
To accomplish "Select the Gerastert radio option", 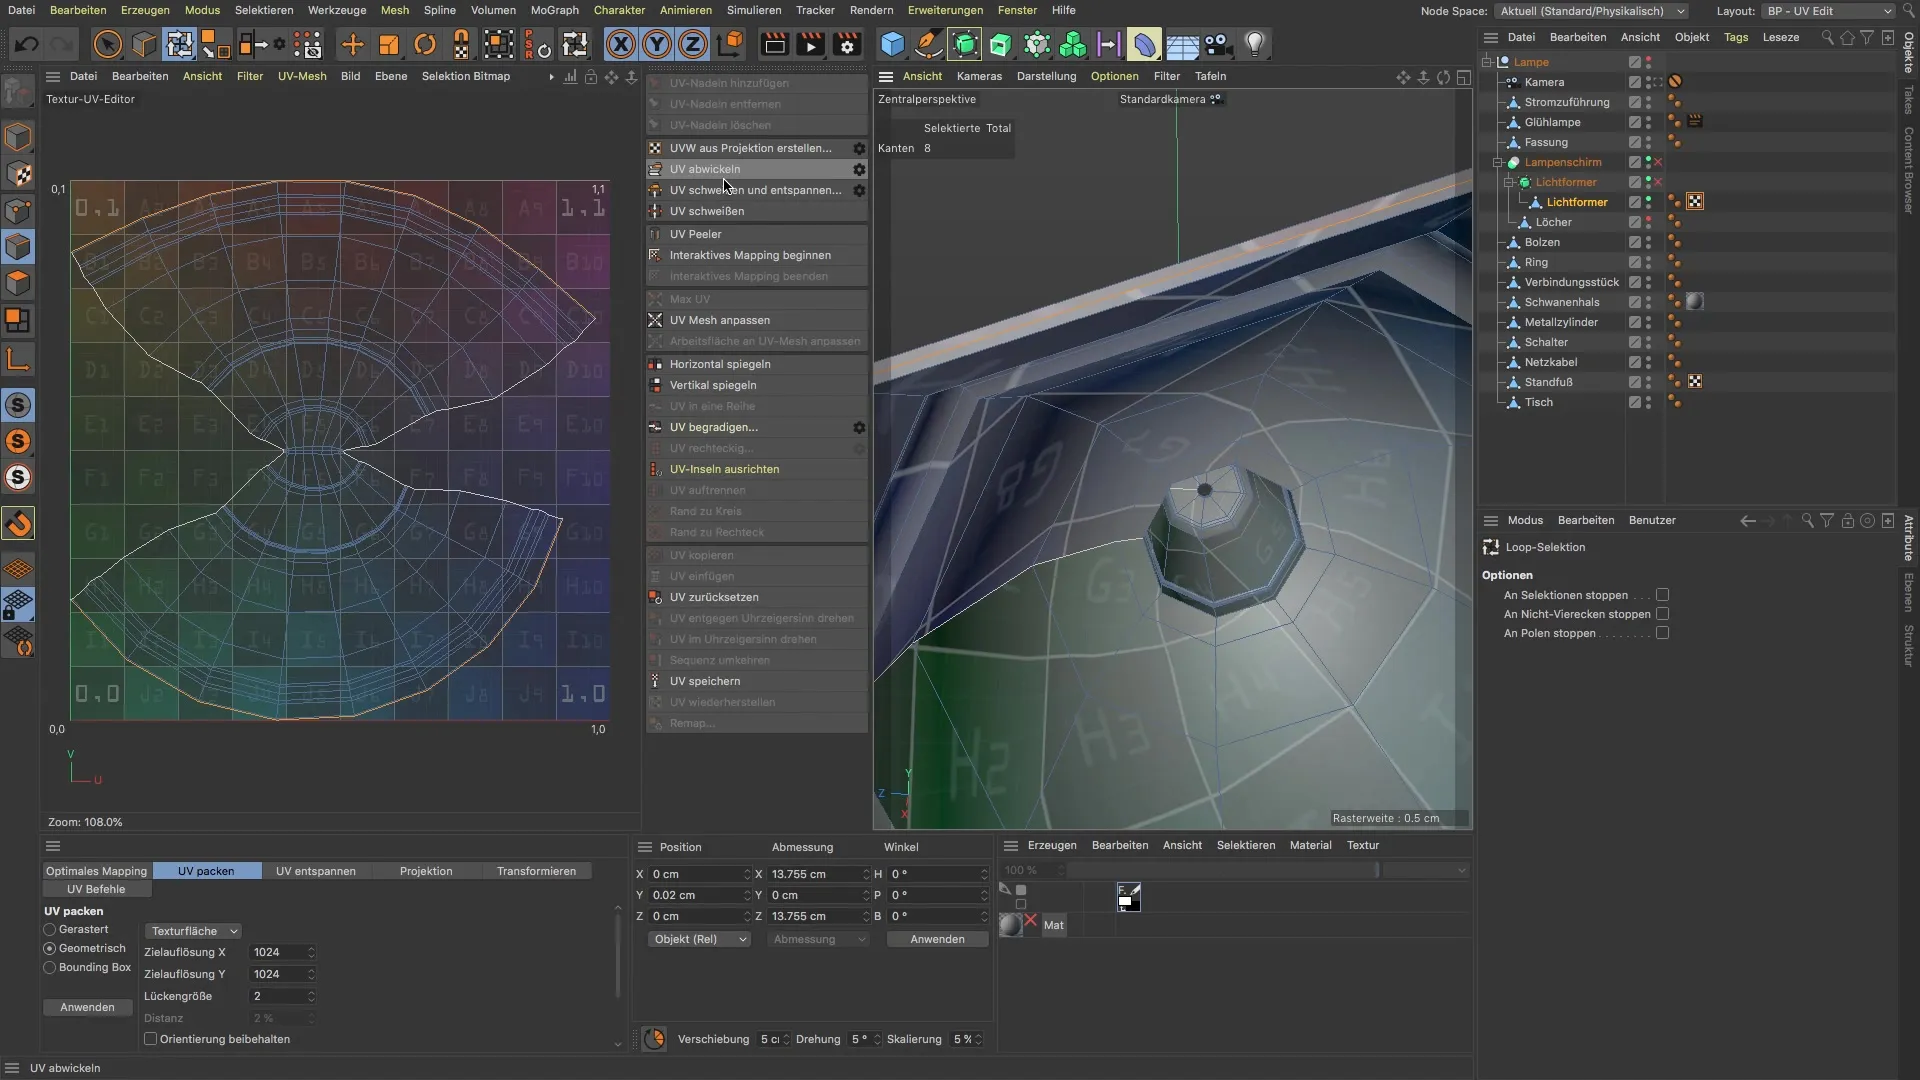I will [x=49, y=929].
